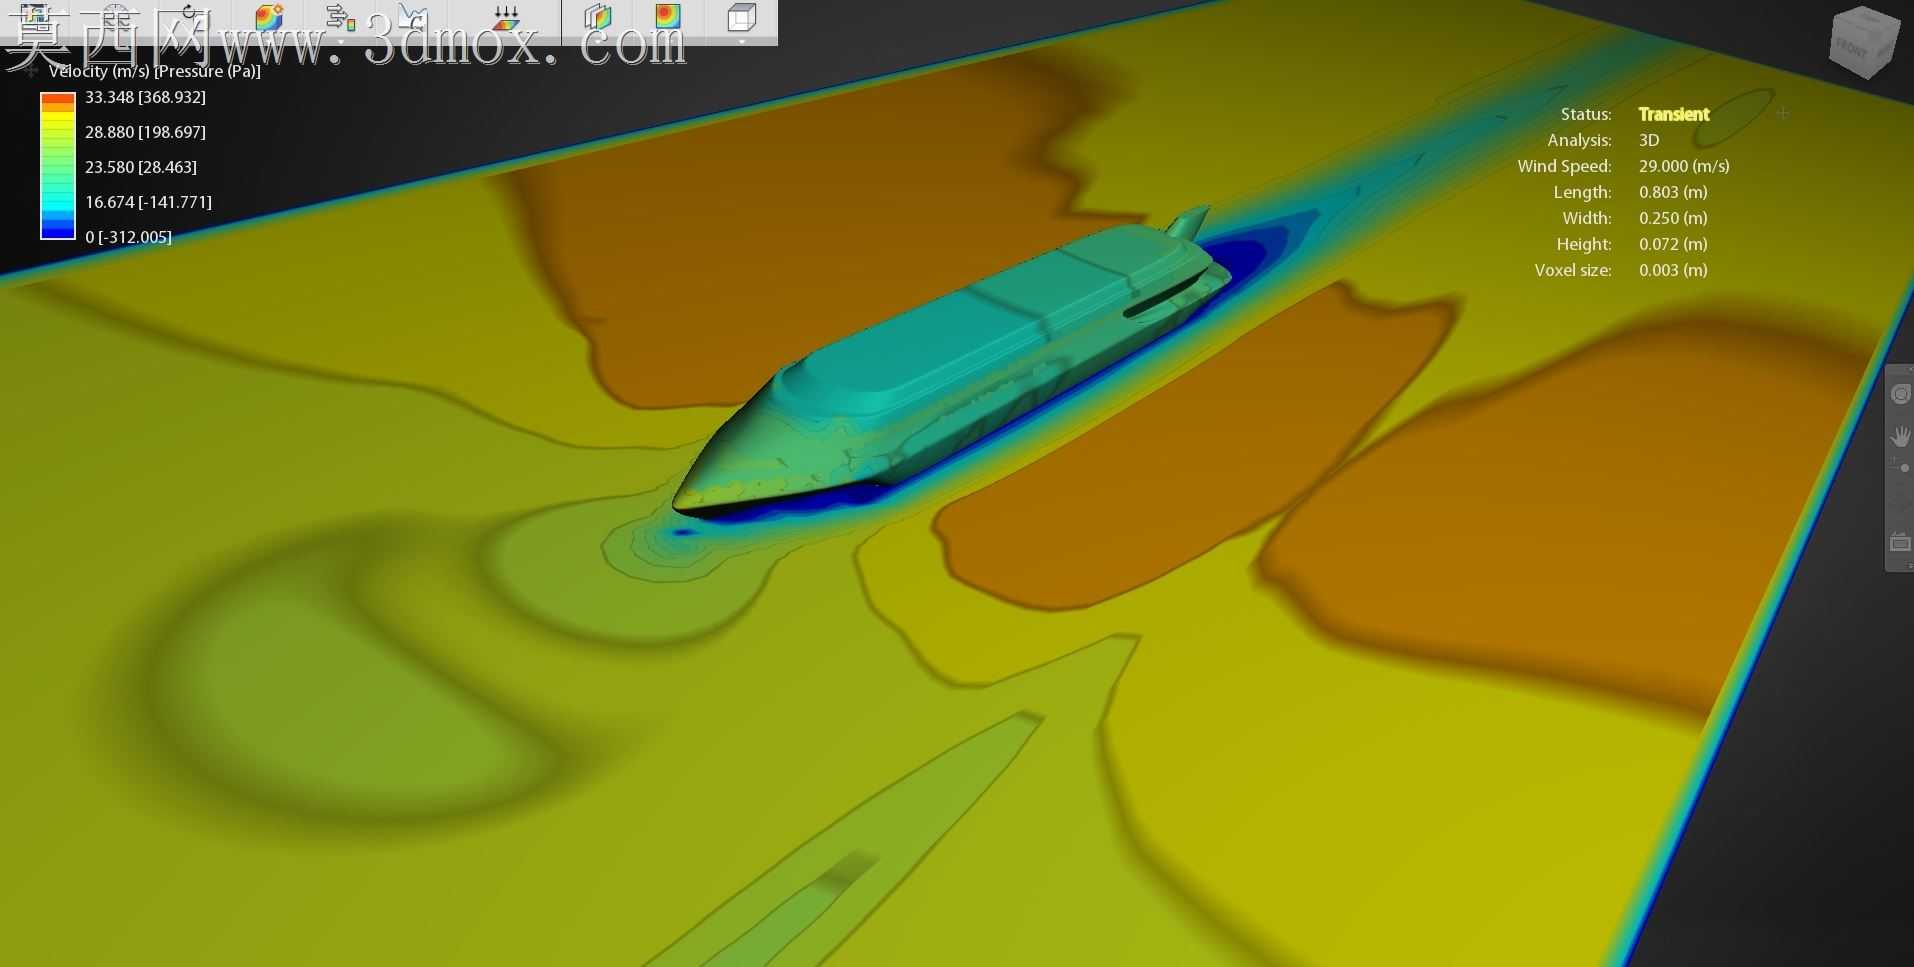The image size is (1914, 967).
Task: Click the voxel size value 0.003 (m)
Action: (x=1673, y=270)
